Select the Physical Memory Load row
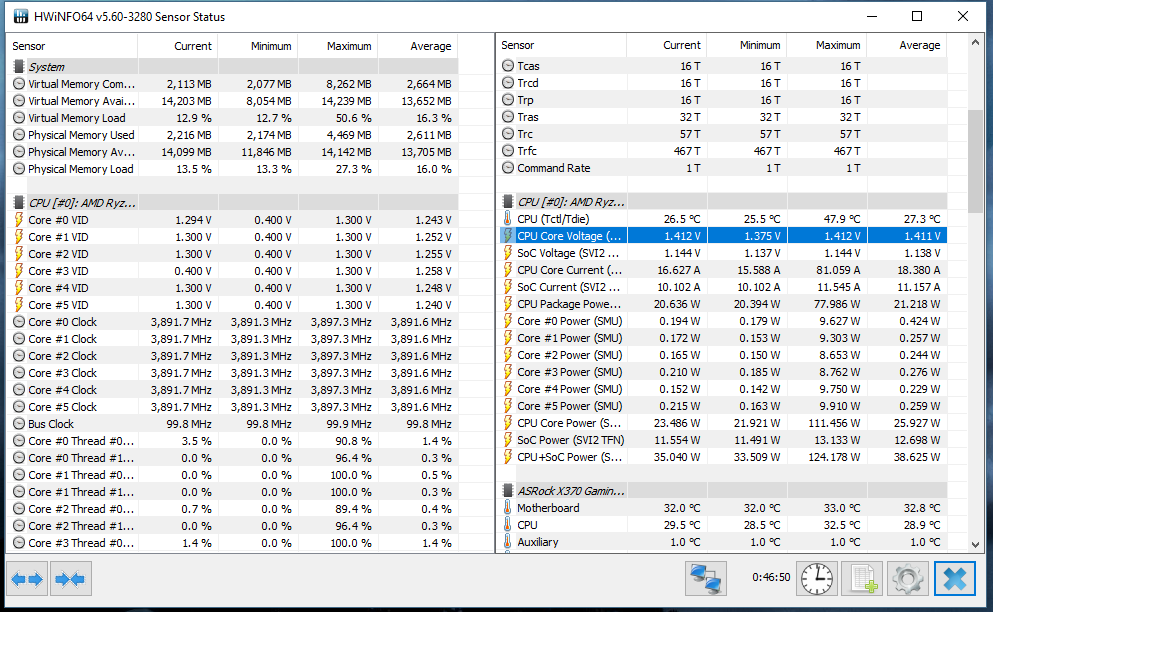This screenshot has height=648, width=1152. point(234,169)
